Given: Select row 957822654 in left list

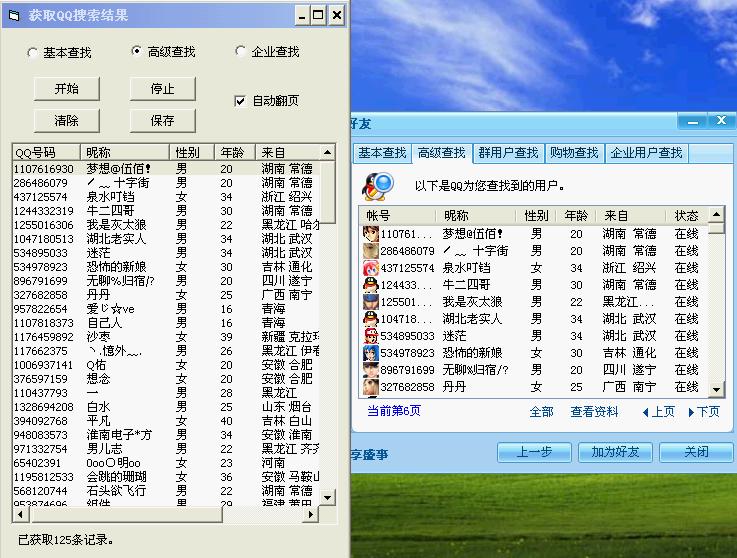Looking at the screenshot, I should point(166,309).
